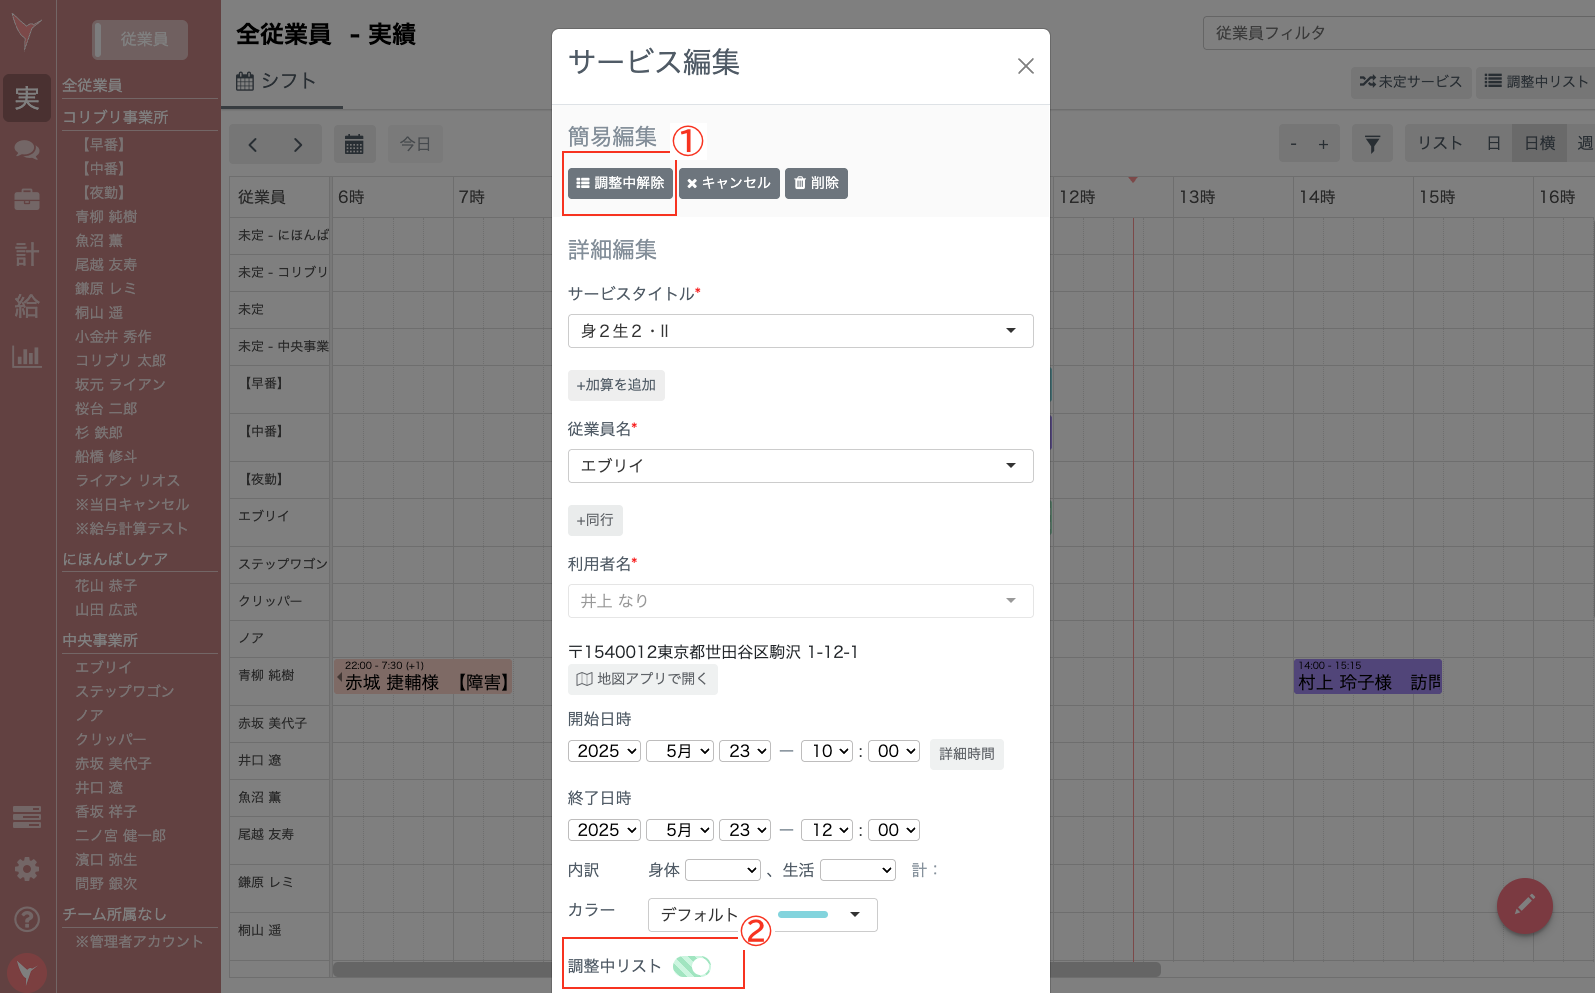Open start hour 10 dropdown
Screen dimensions: 1595x993
point(827,751)
